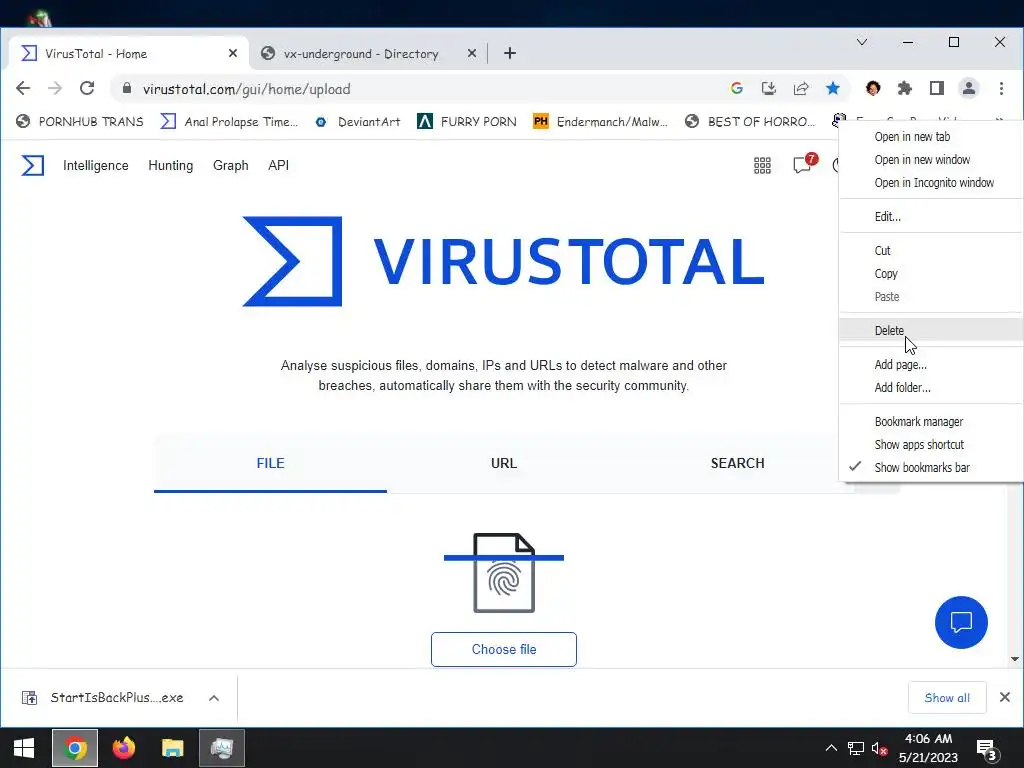The image size is (1024, 768).
Task: Click the fingerprint file upload icon
Action: coord(504,573)
